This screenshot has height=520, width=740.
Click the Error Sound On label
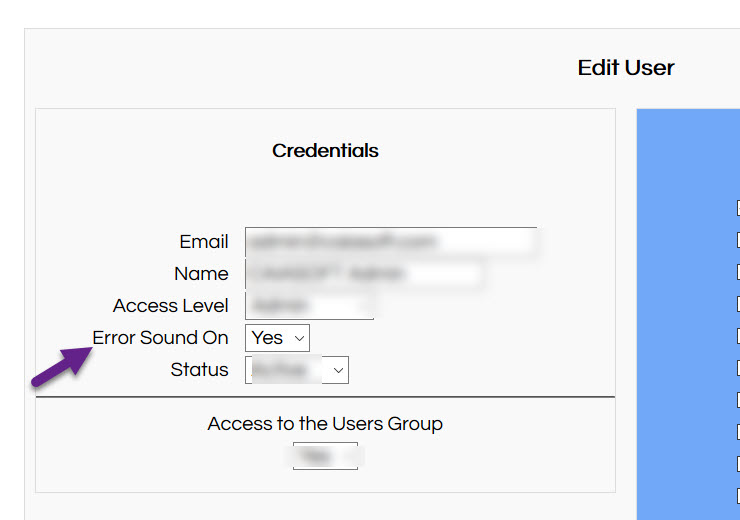click(x=160, y=338)
